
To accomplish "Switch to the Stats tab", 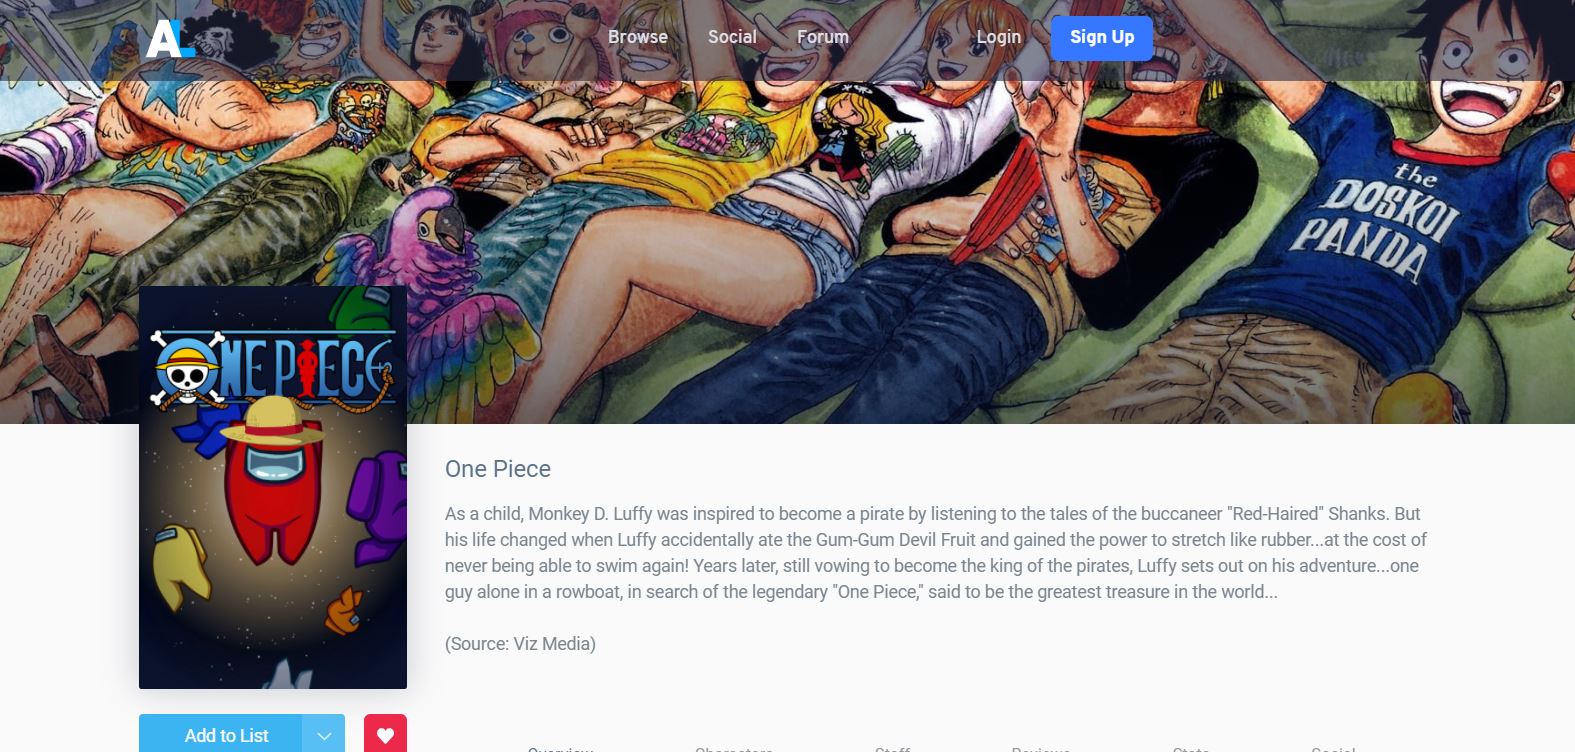I will pyautogui.click(x=1191, y=748).
